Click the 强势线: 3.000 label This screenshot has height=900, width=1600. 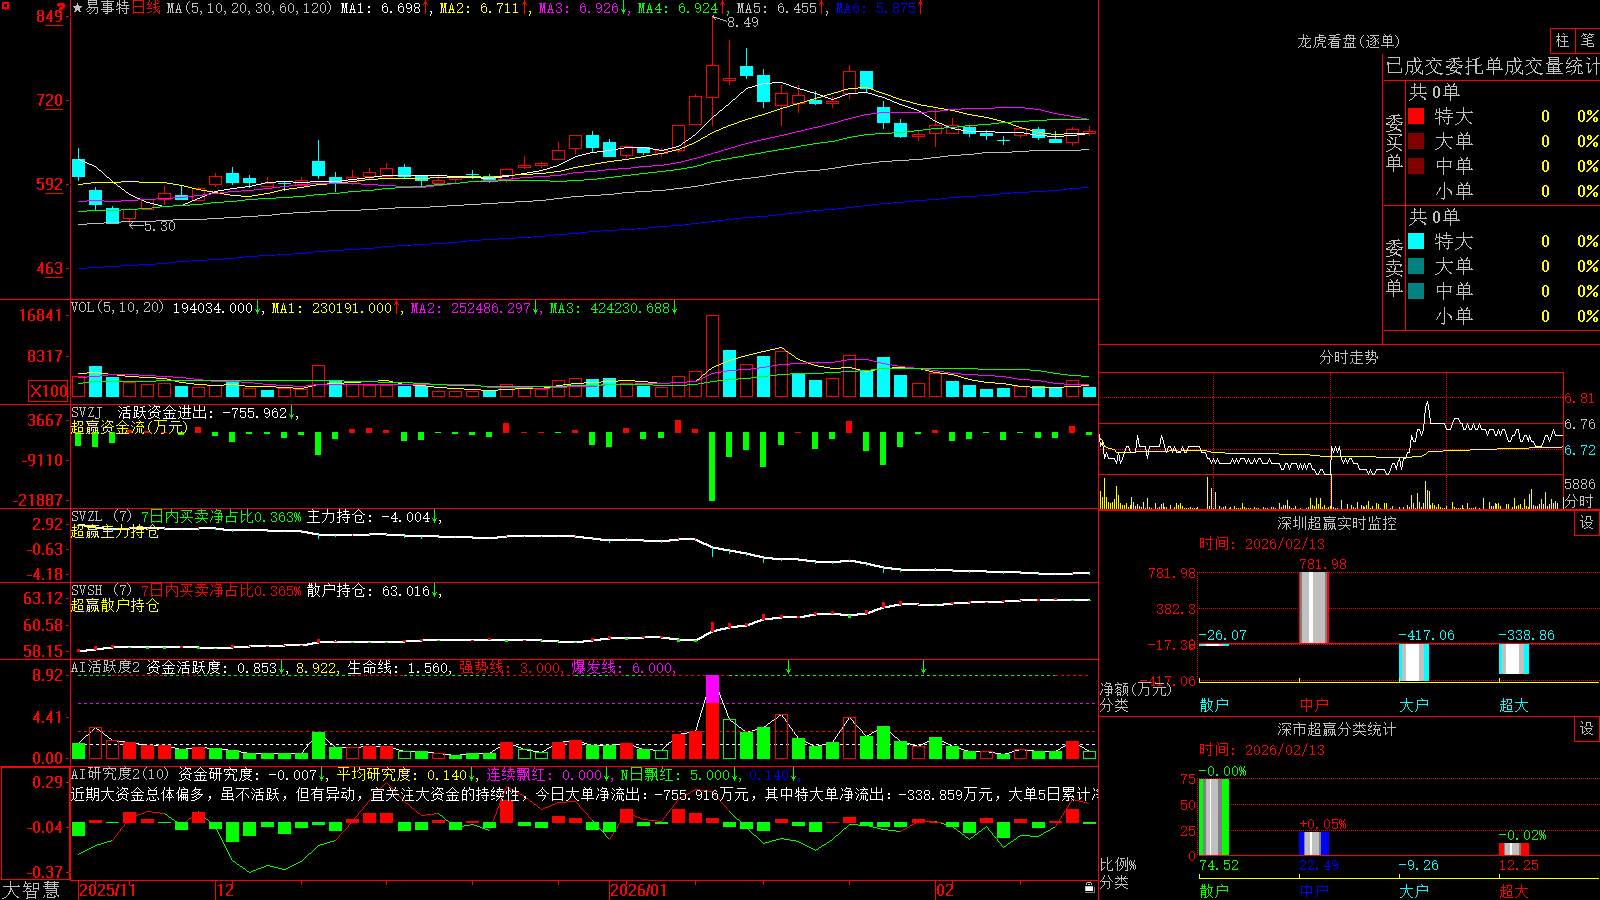click(511, 667)
